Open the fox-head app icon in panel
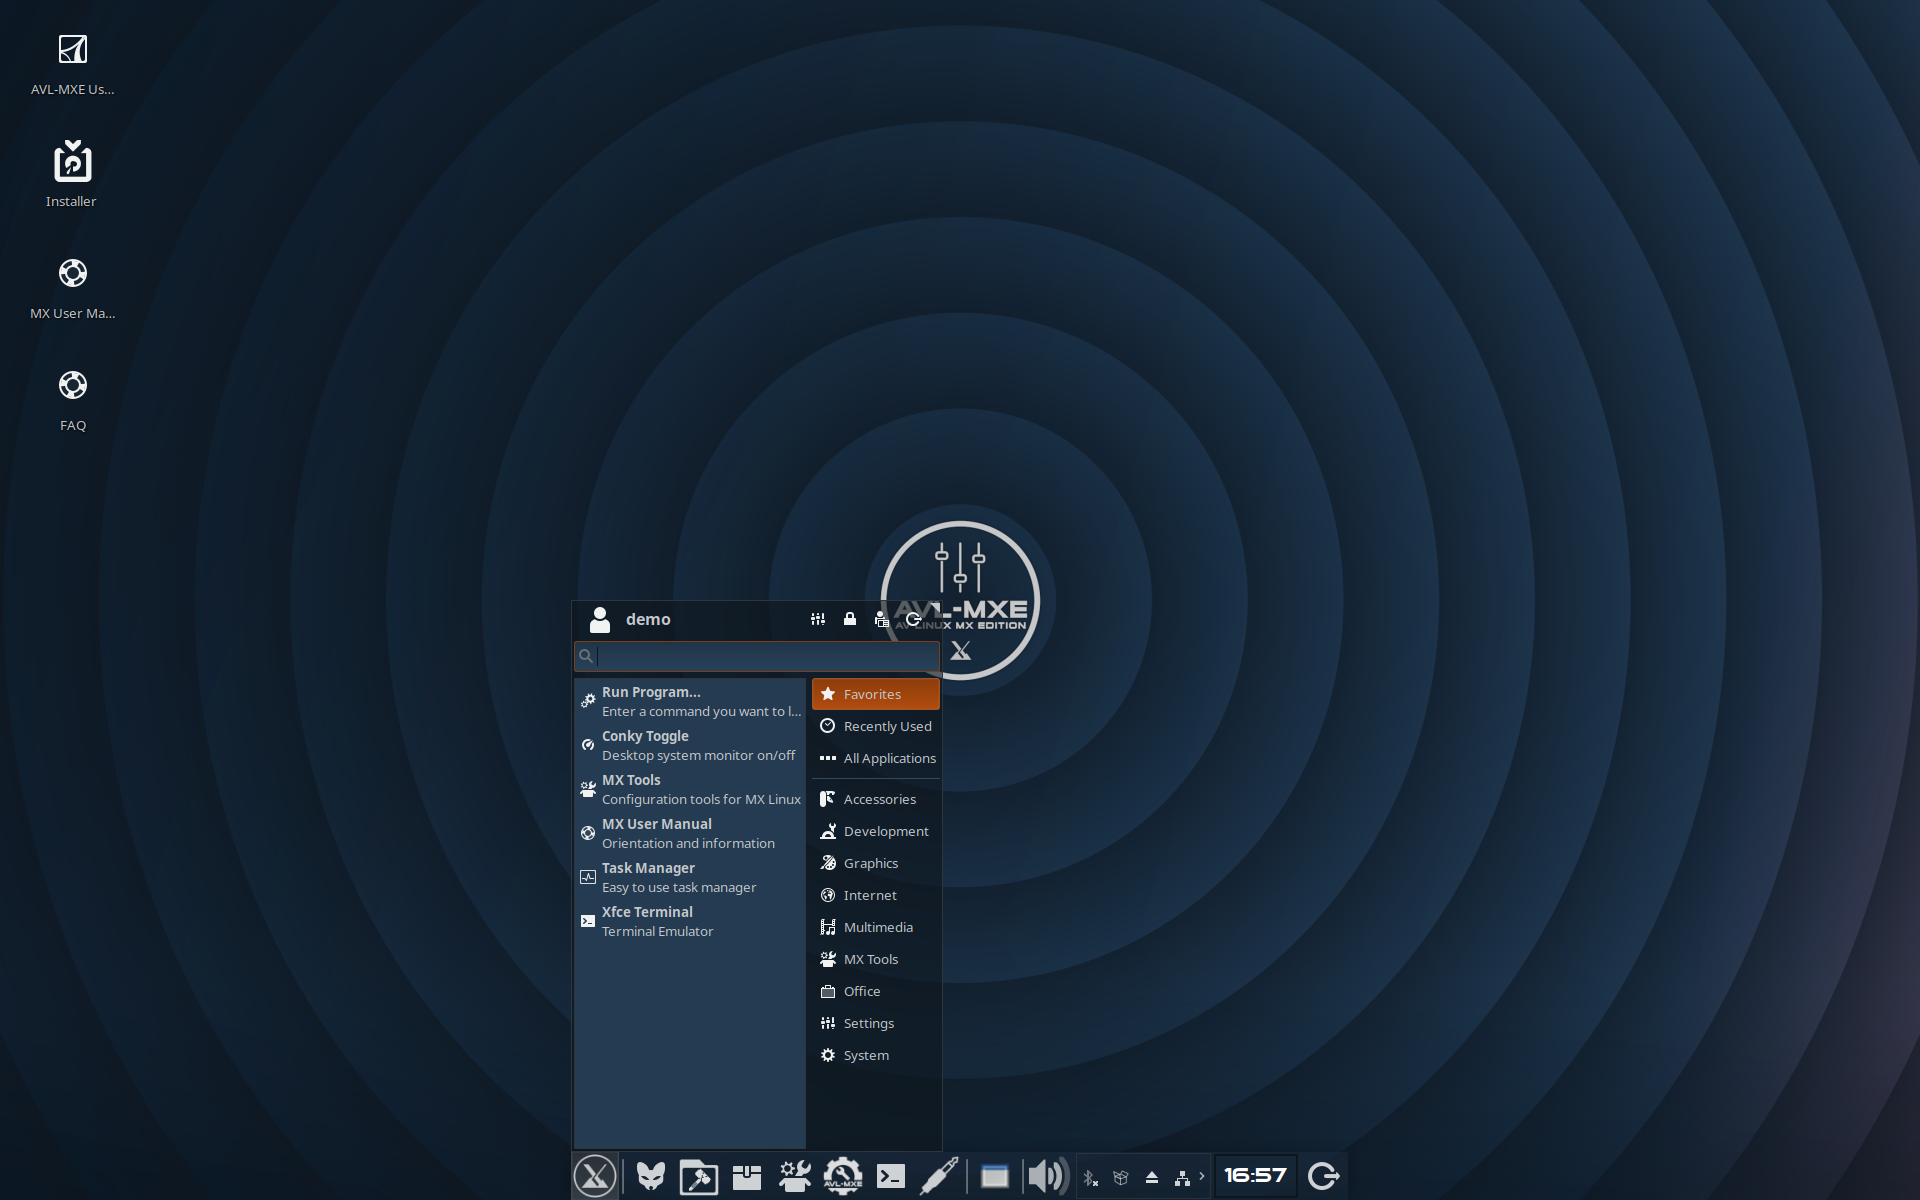Image resolution: width=1920 pixels, height=1200 pixels. (x=651, y=1176)
